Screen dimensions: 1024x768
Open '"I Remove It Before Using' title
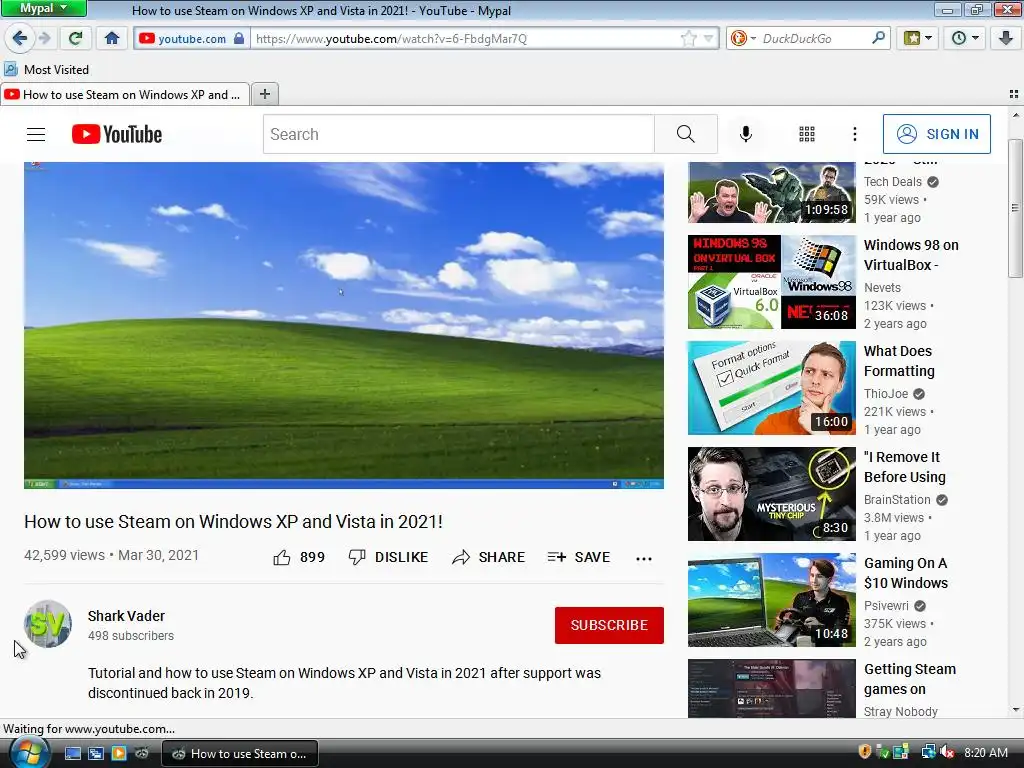coord(904,467)
